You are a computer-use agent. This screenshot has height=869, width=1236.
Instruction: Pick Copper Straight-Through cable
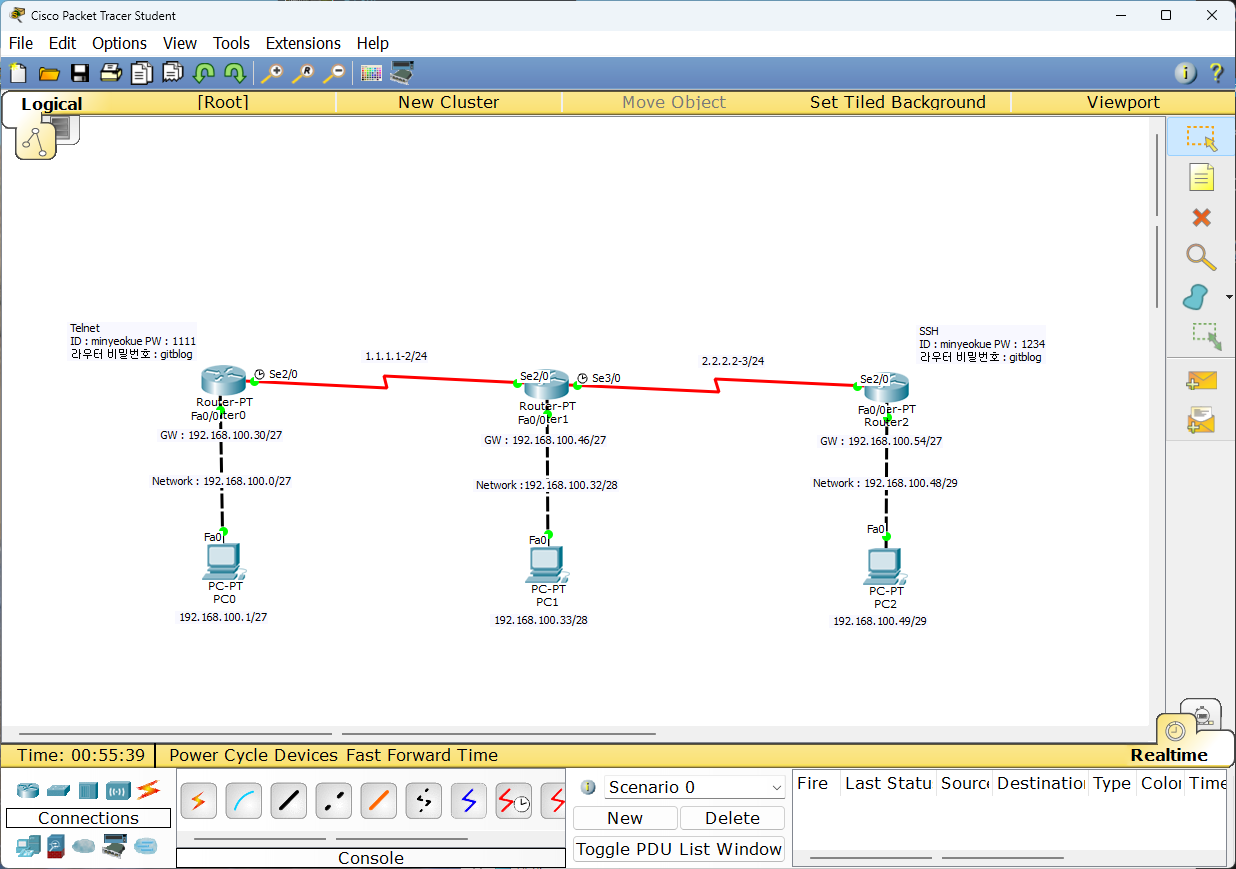click(289, 800)
